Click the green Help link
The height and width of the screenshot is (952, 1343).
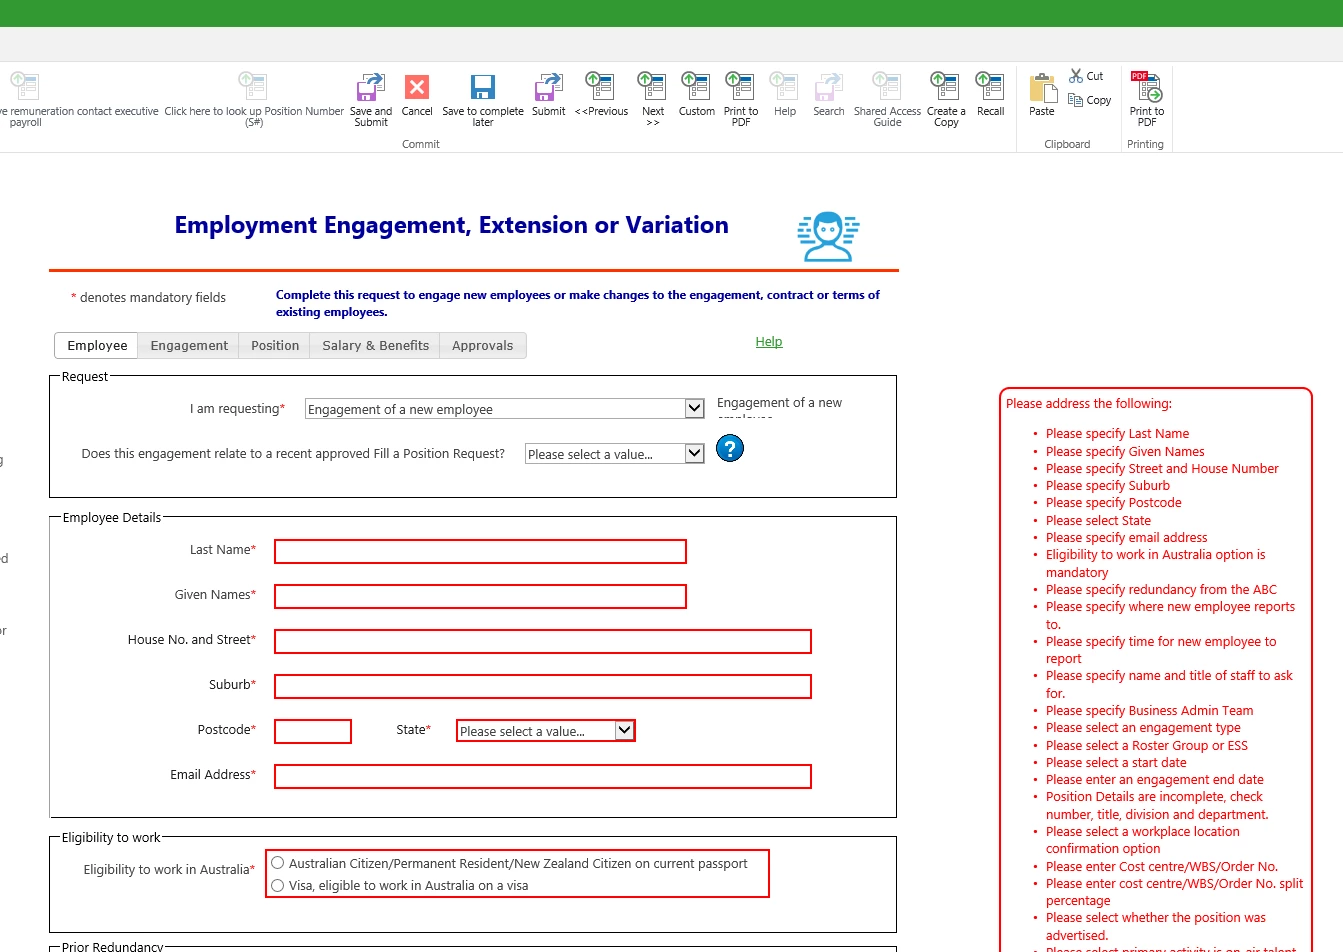coord(769,342)
